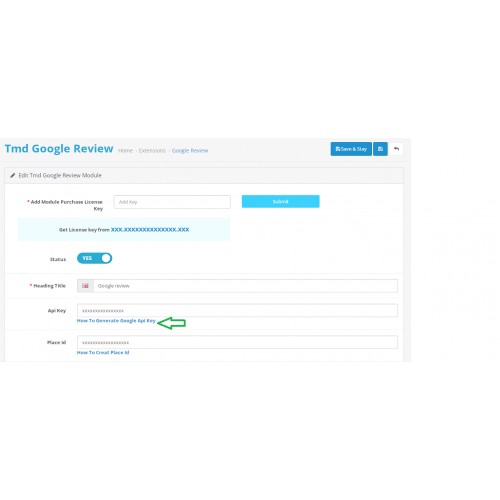Click the Tmd Google Review page title

(x=59, y=148)
